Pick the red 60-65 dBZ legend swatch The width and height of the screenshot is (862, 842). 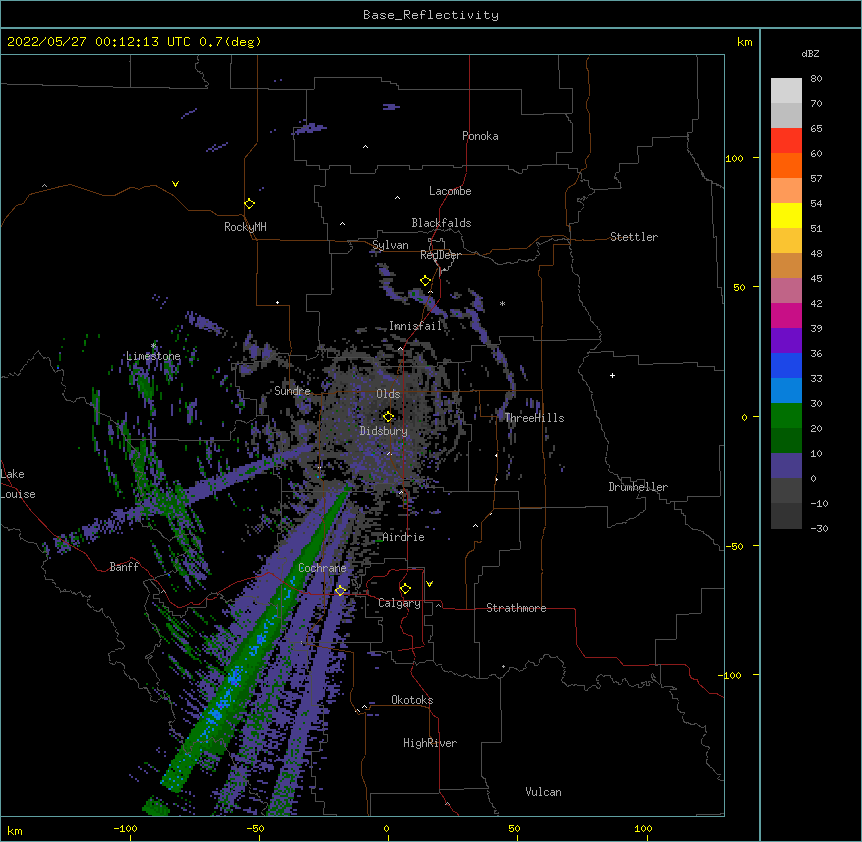pyautogui.click(x=786, y=141)
